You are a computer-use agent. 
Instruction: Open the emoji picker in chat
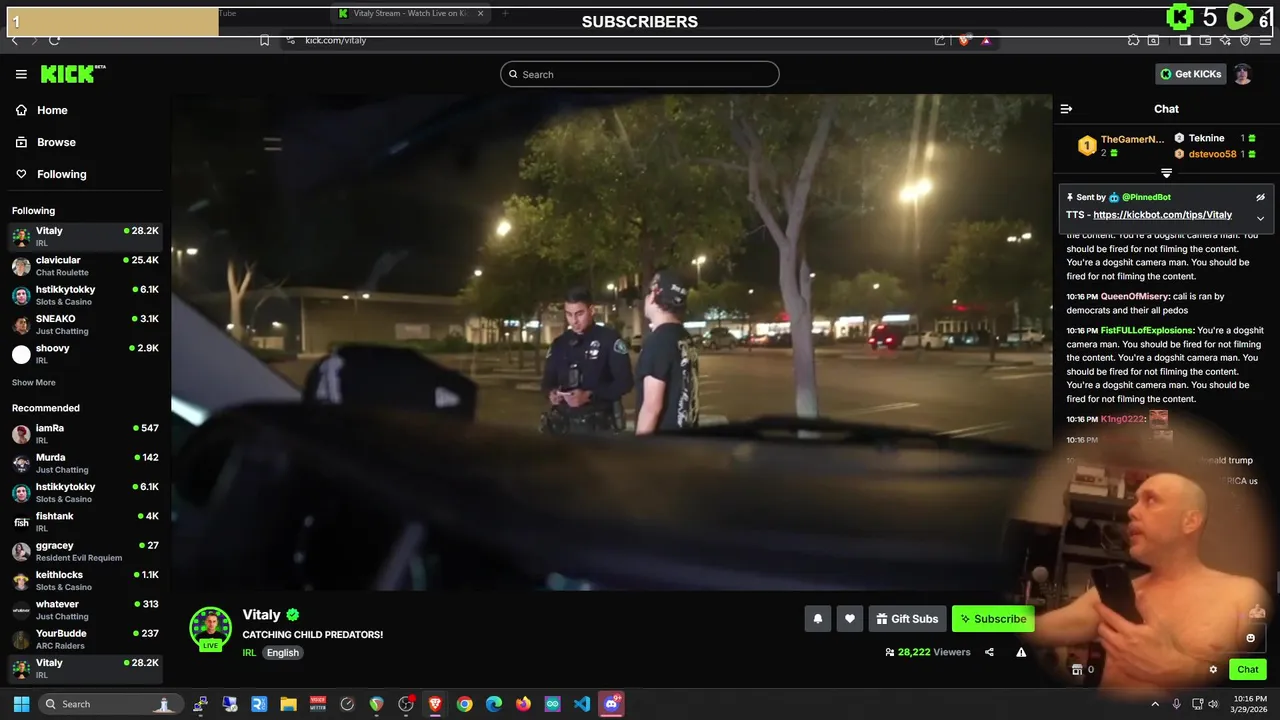coord(1250,638)
